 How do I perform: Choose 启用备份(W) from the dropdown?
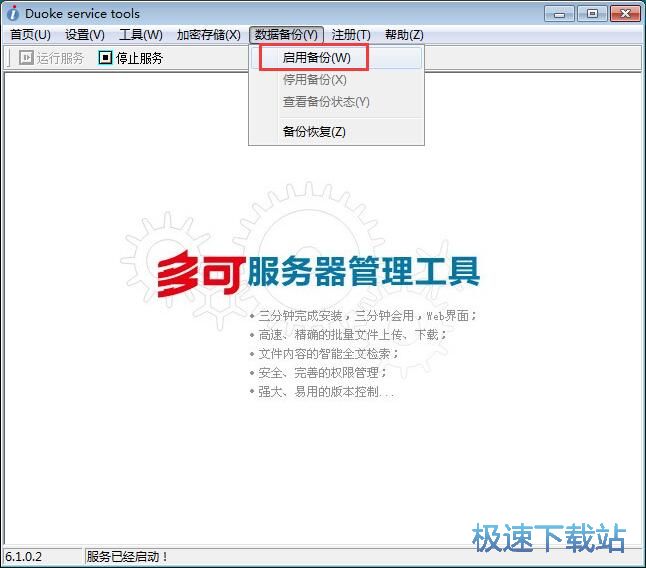(x=336, y=58)
